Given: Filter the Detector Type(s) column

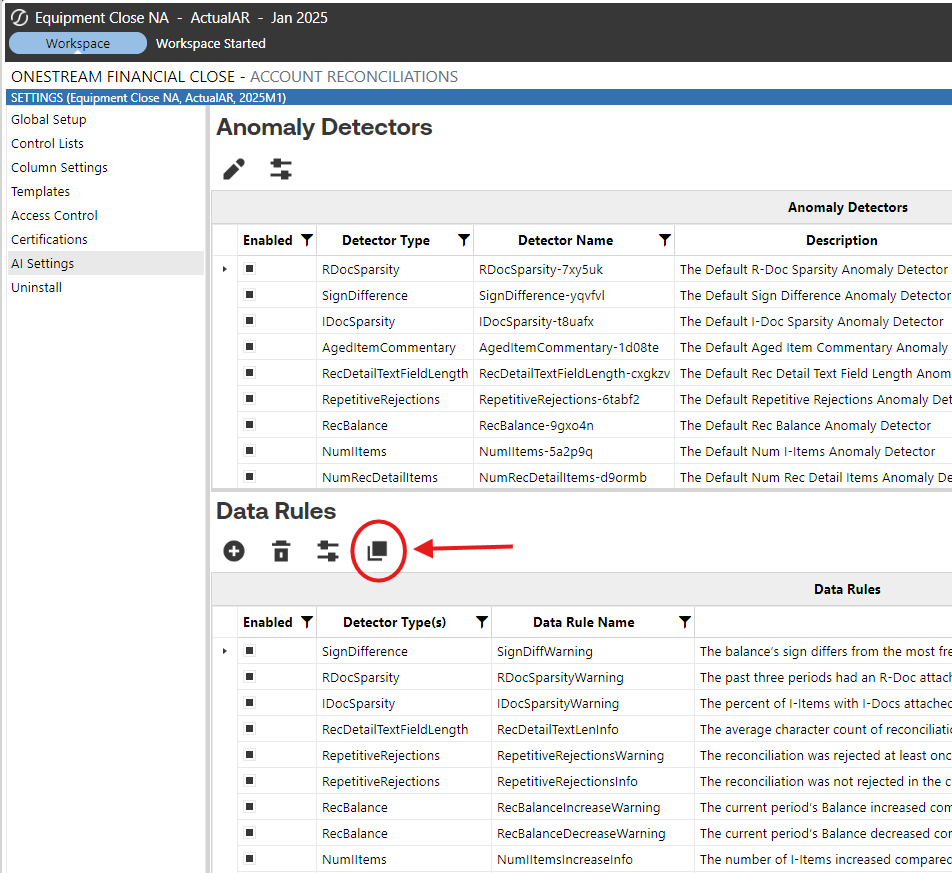Looking at the screenshot, I should pyautogui.click(x=481, y=622).
